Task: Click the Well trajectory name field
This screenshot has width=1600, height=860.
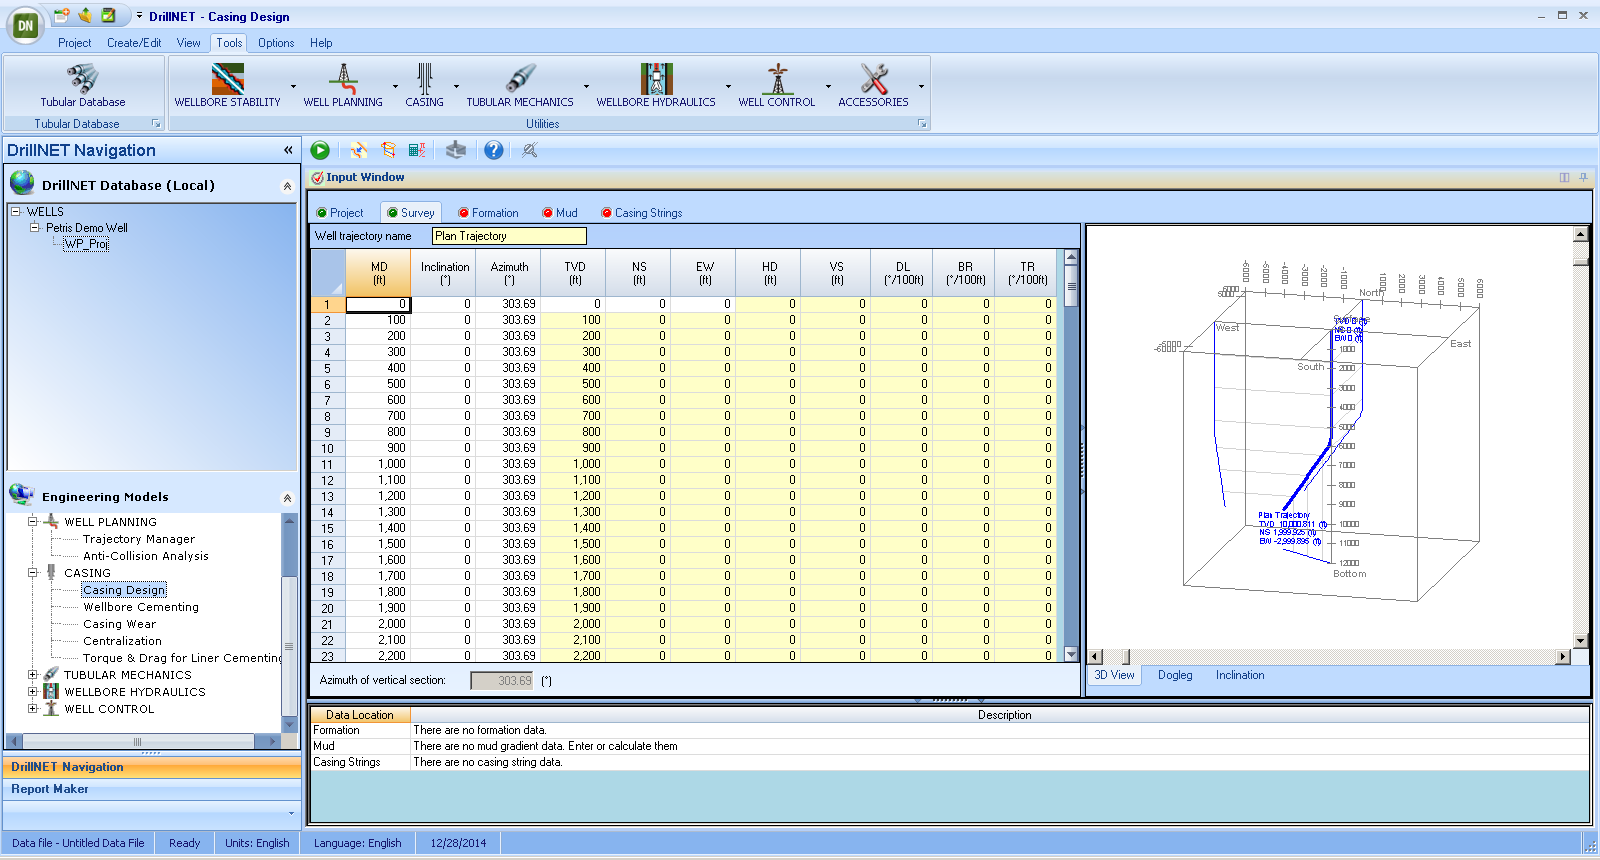Action: (x=509, y=236)
